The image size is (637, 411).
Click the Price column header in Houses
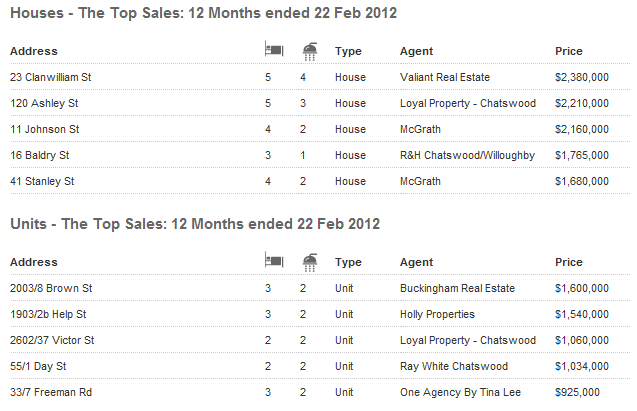569,51
